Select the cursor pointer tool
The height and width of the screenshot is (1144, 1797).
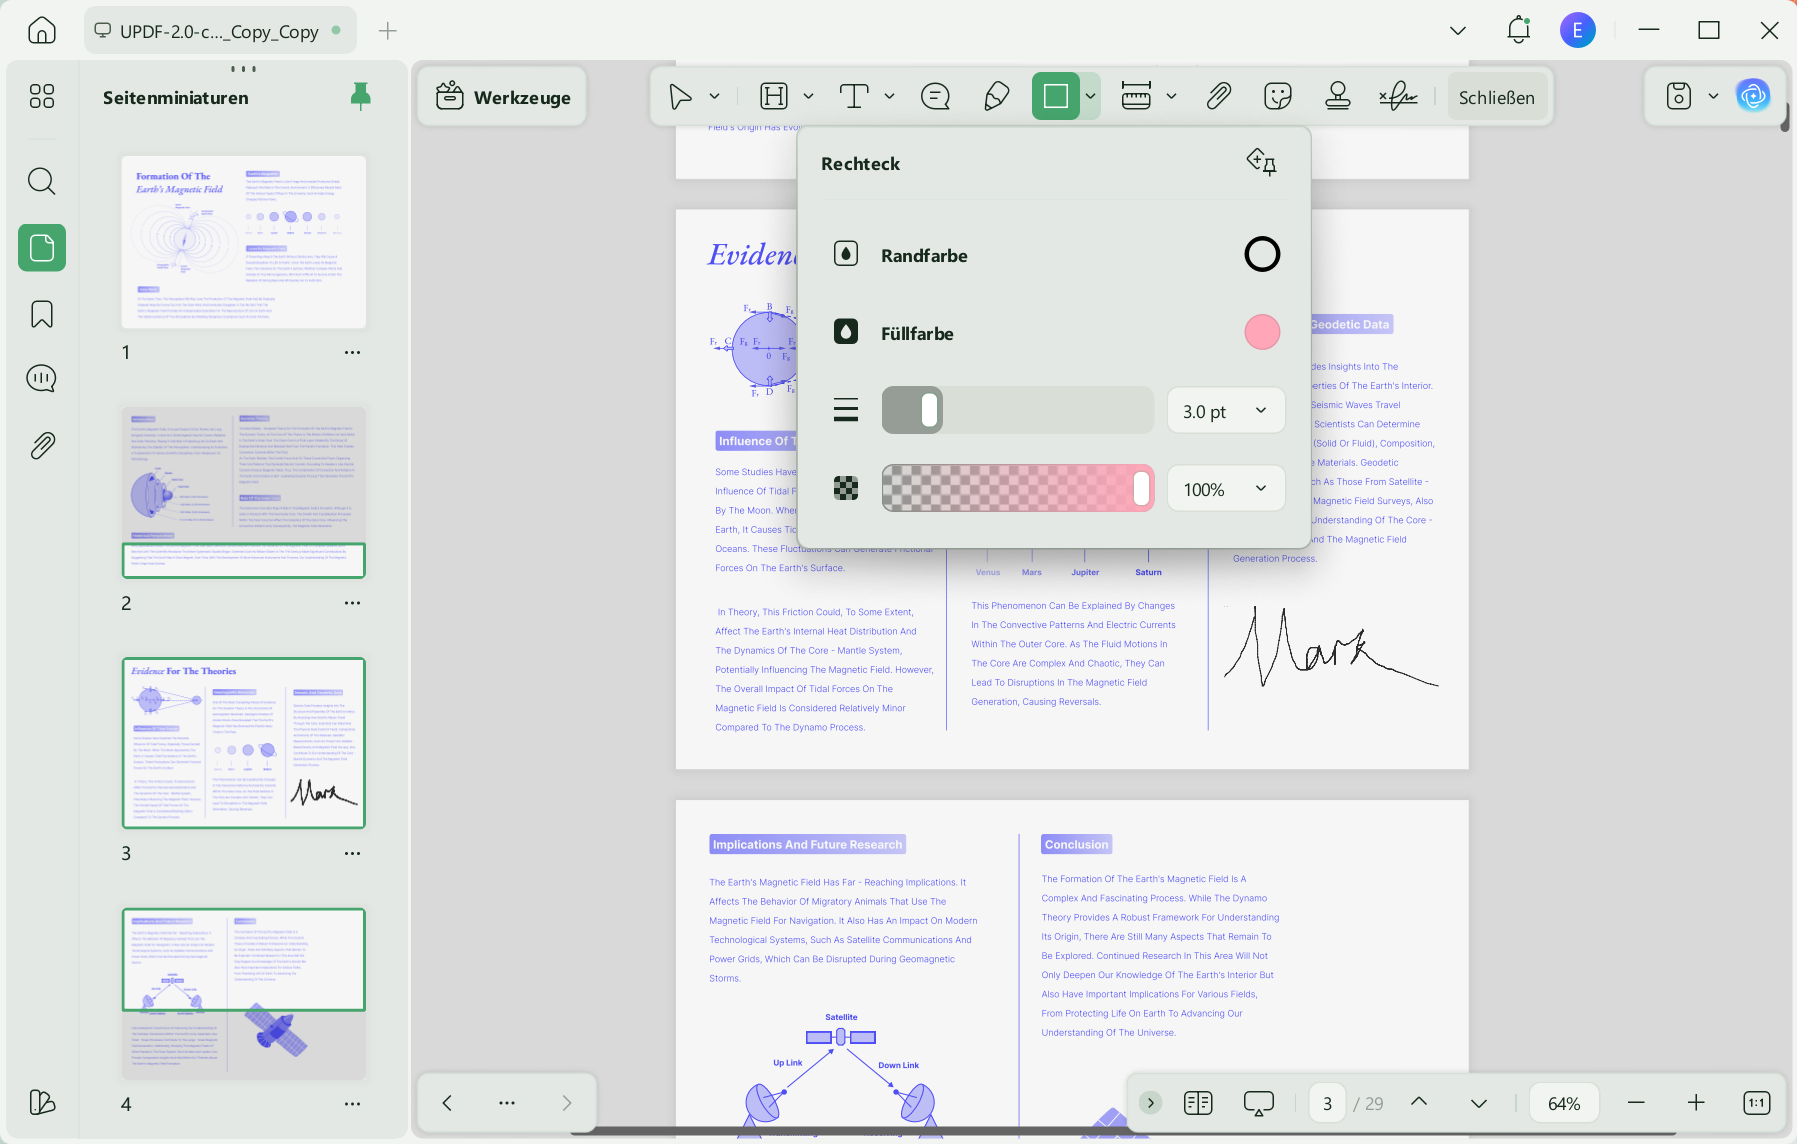click(x=680, y=96)
